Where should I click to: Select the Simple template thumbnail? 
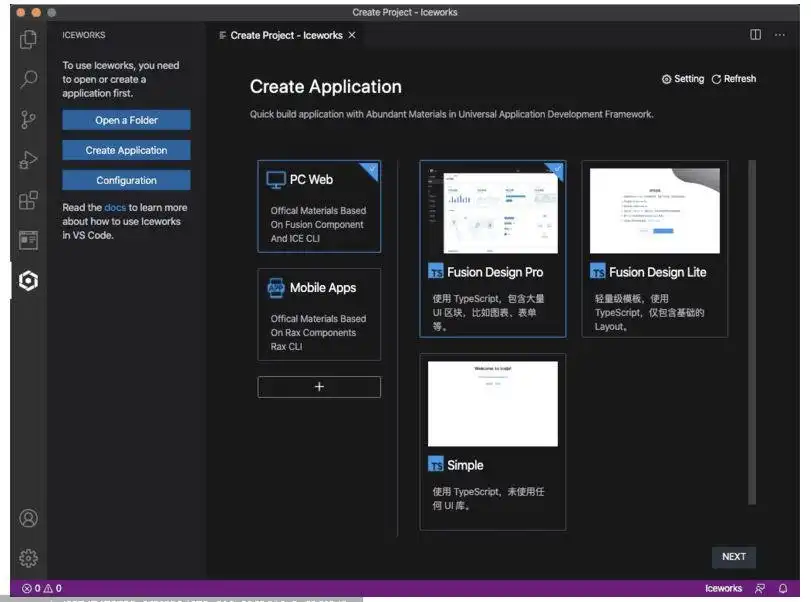(493, 404)
